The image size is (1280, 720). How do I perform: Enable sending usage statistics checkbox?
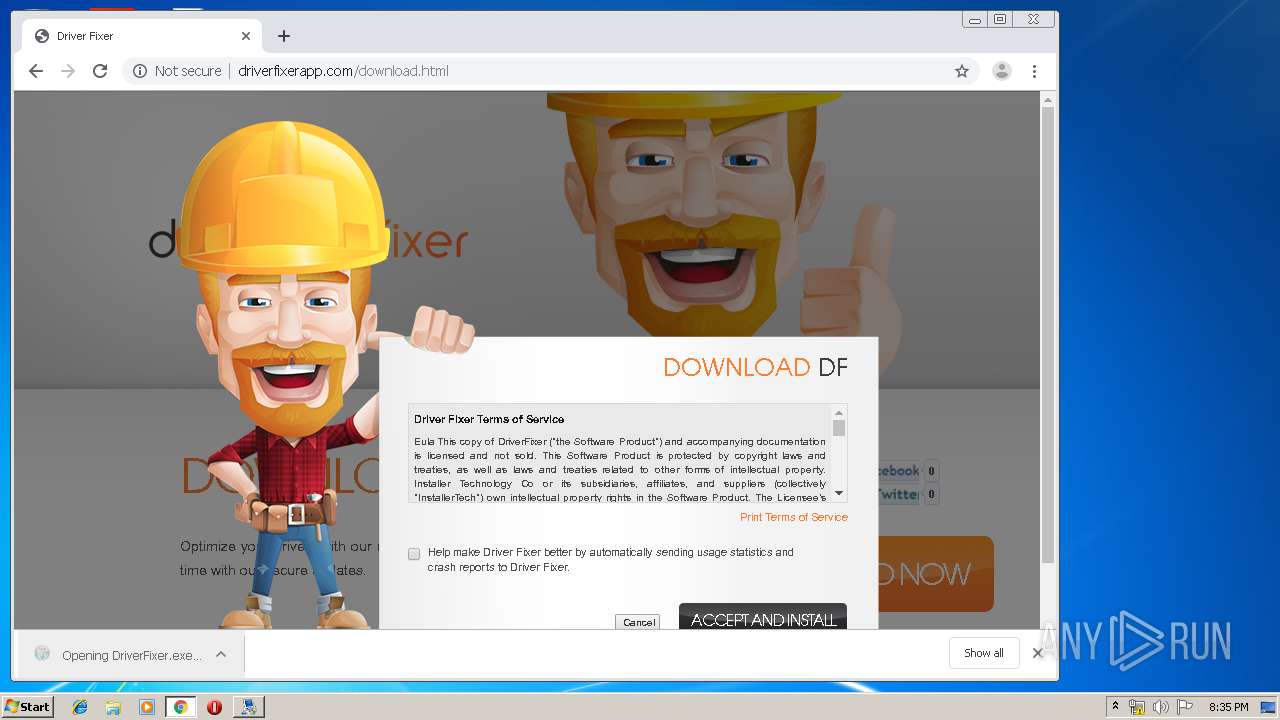tap(414, 554)
